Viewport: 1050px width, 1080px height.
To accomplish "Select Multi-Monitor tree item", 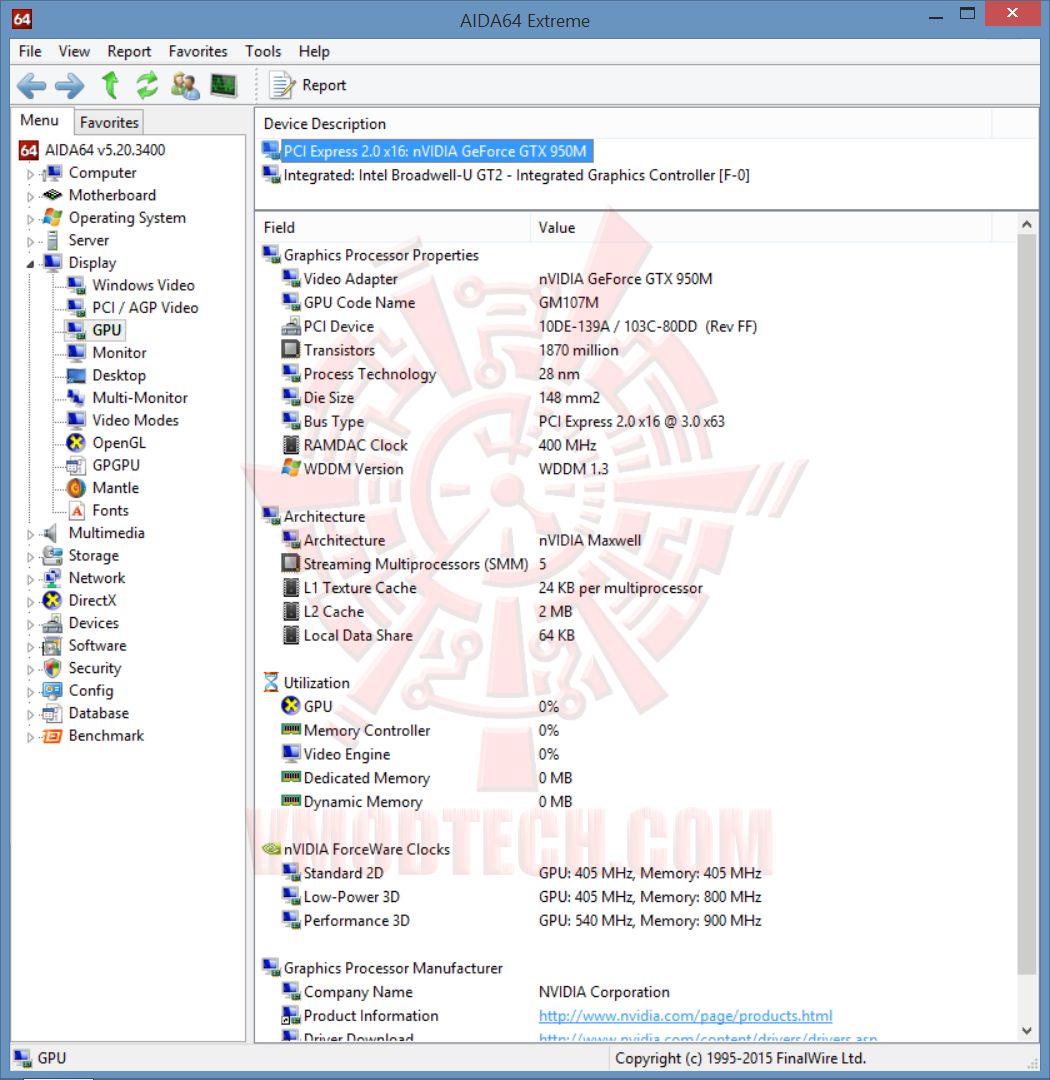I will pos(140,398).
